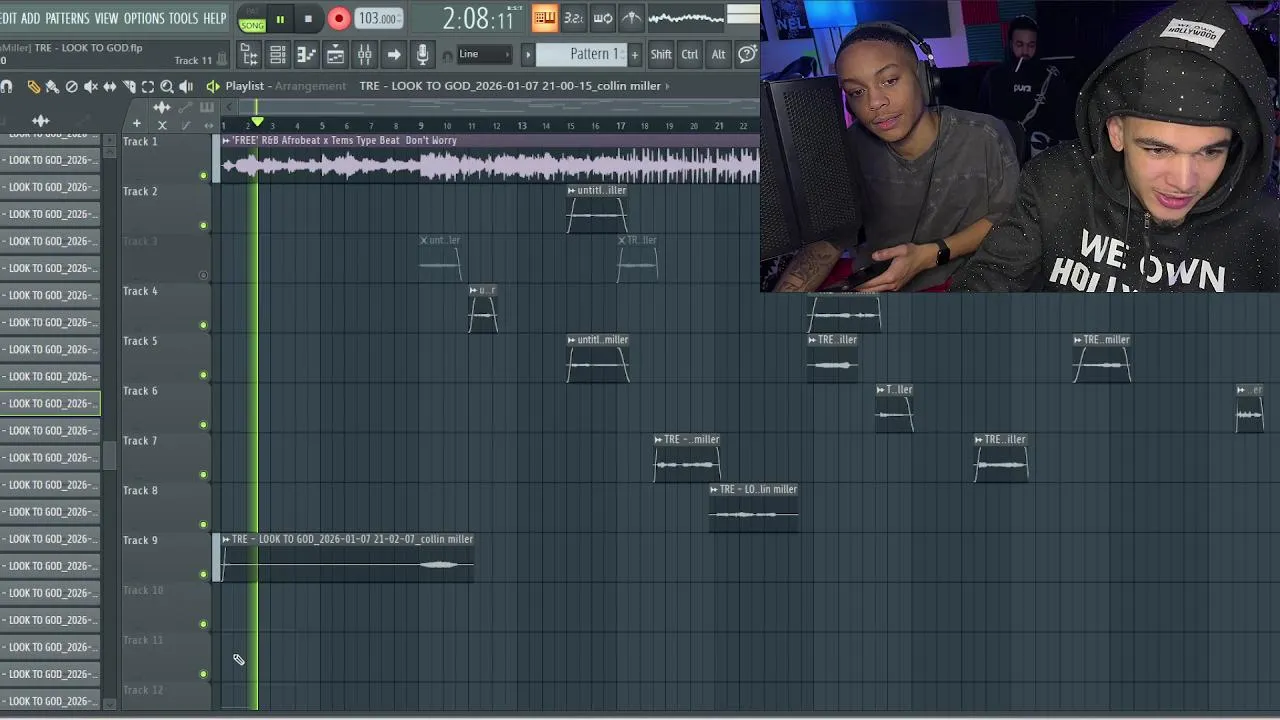This screenshot has width=1280, height=720.
Task: Select the Delete tool in playlist
Action: 71,87
